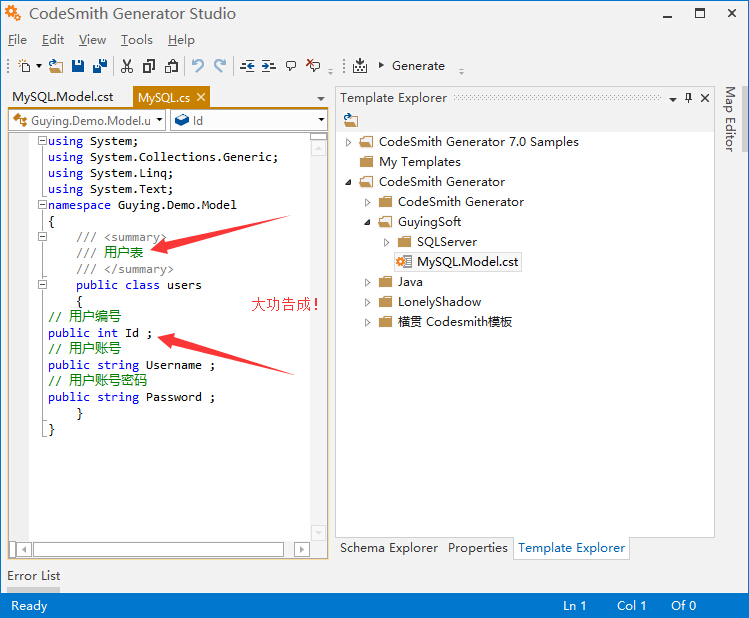Open the View menu

click(92, 40)
